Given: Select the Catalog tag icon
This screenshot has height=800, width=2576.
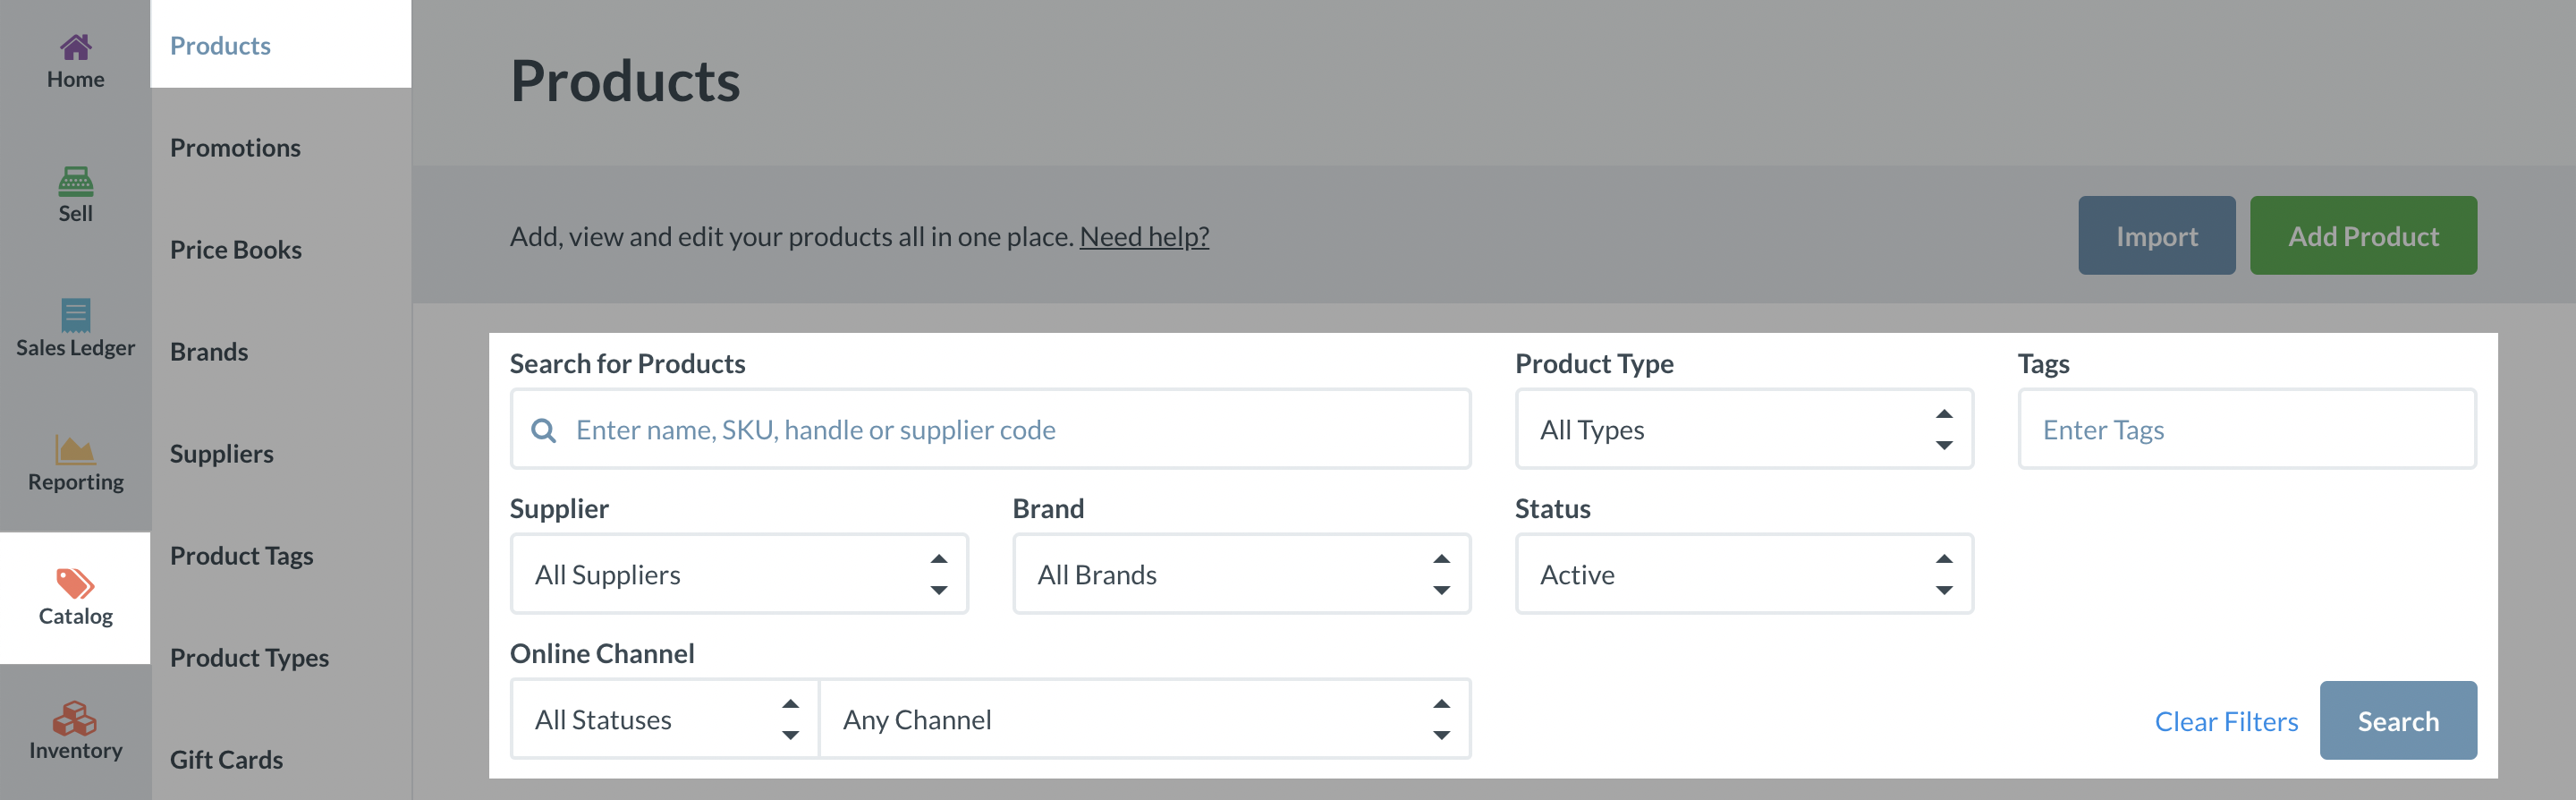Looking at the screenshot, I should tap(75, 583).
